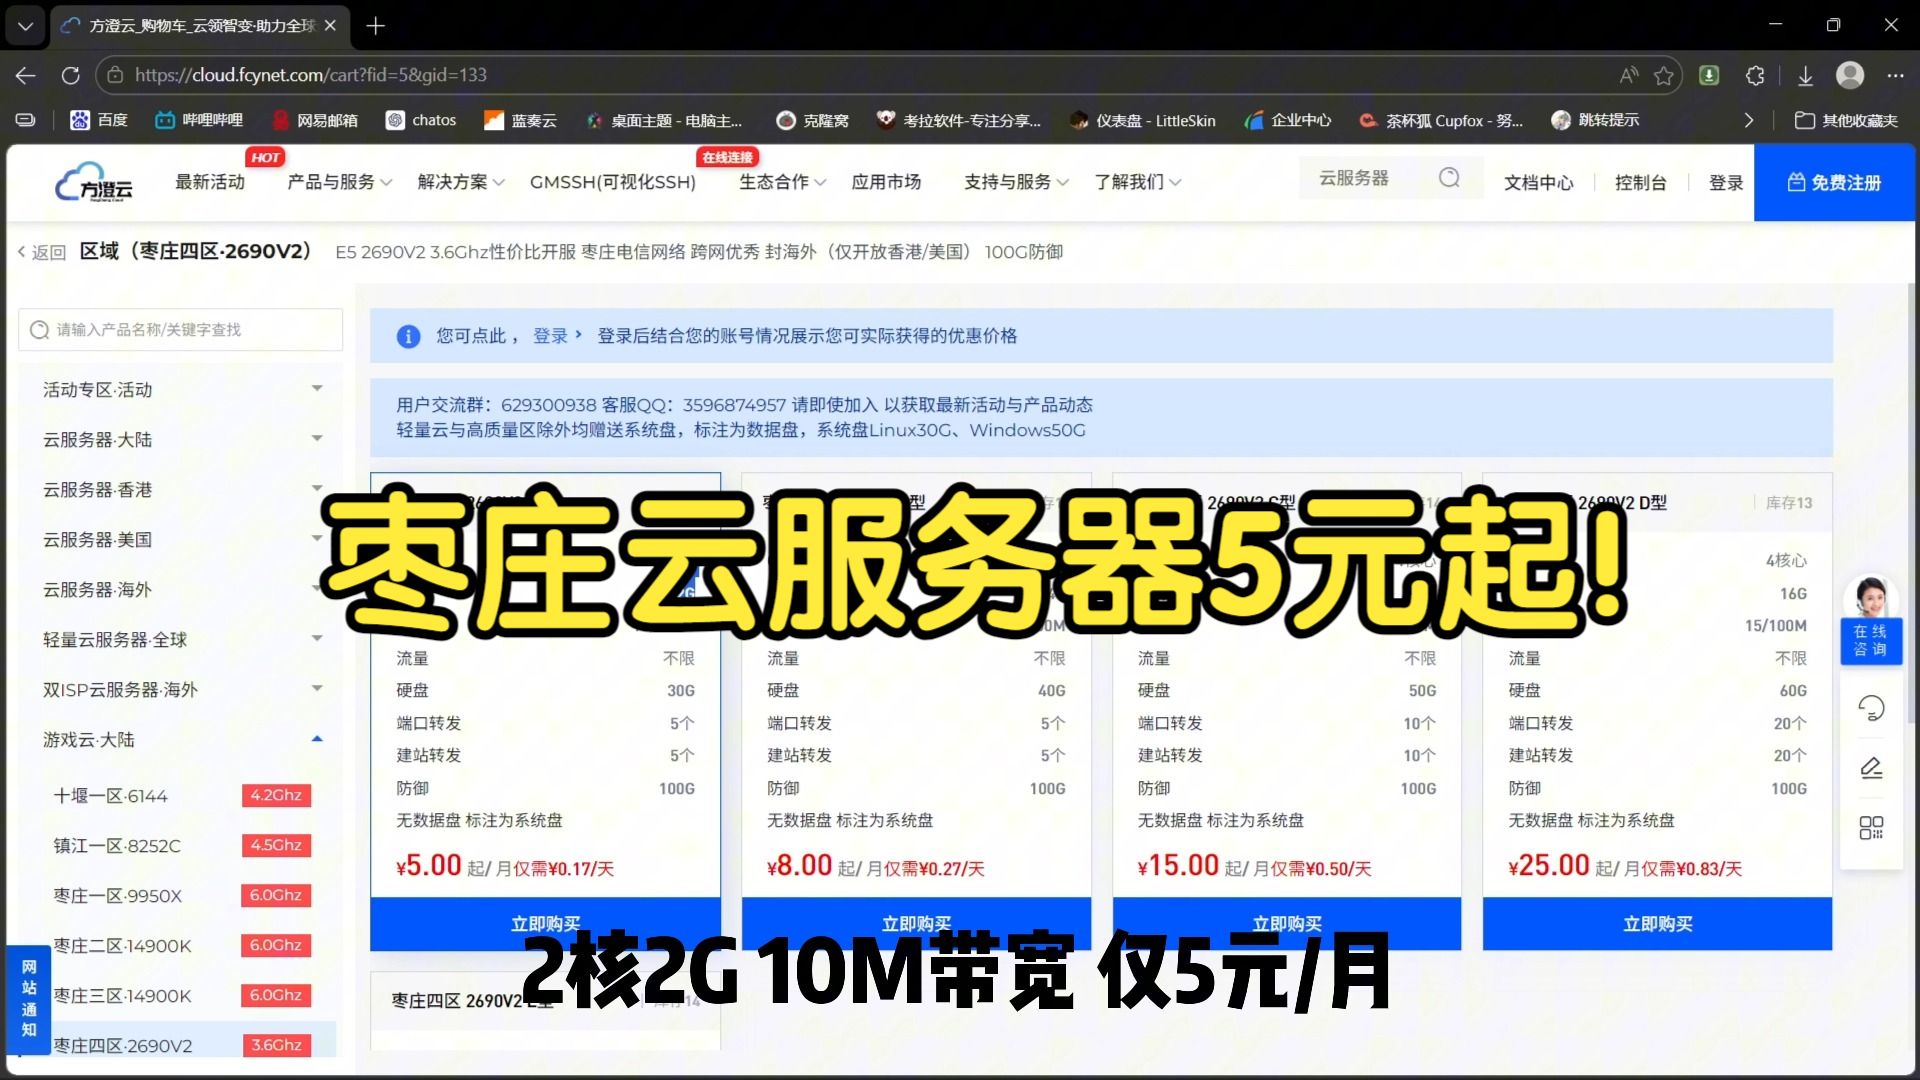Expand 生态合作 menu

click(782, 182)
